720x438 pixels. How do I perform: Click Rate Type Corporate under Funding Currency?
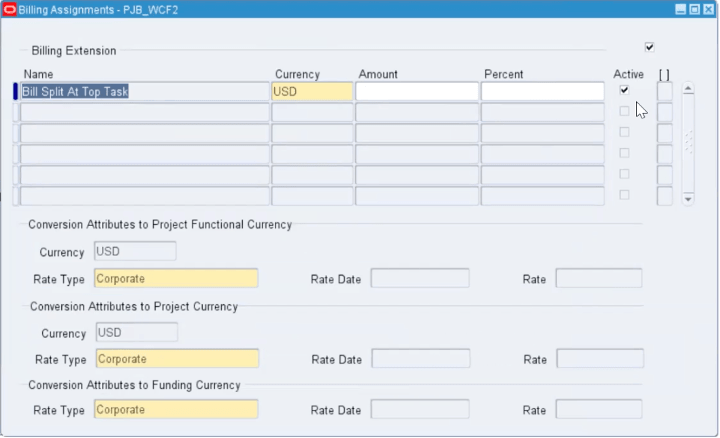176,410
